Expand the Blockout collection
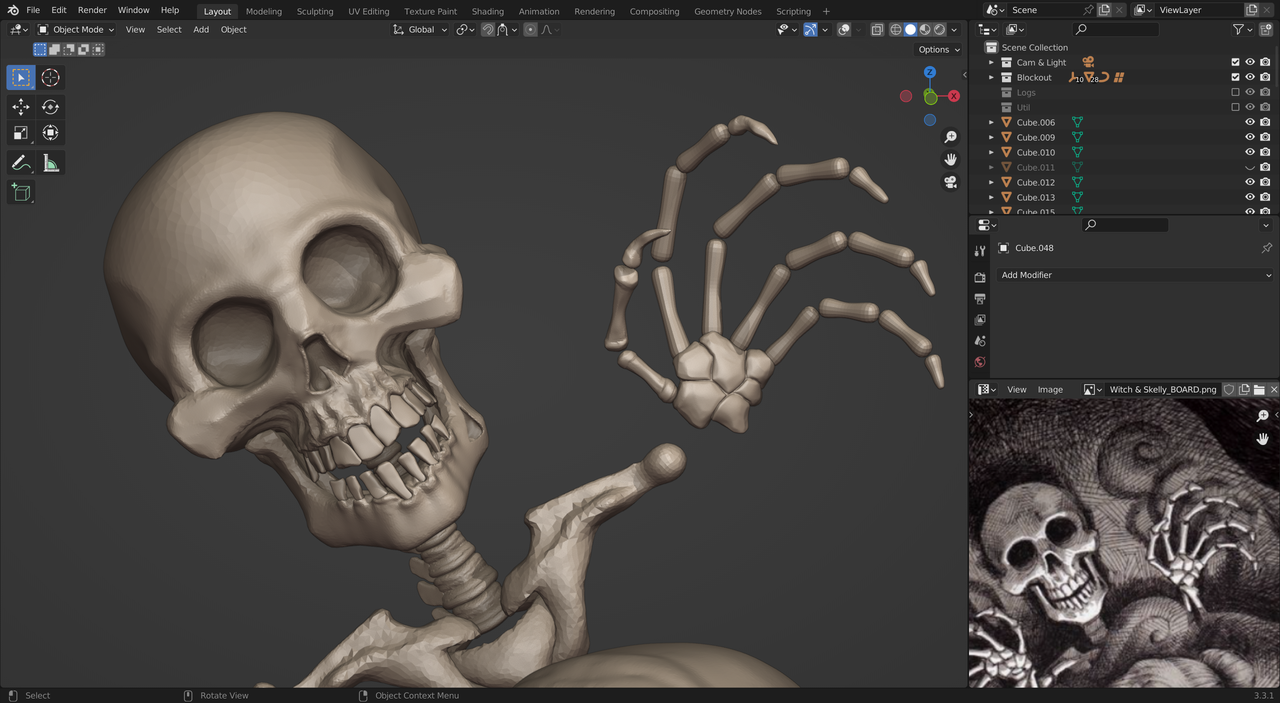Screen dimensions: 1280x703 [x=991, y=77]
